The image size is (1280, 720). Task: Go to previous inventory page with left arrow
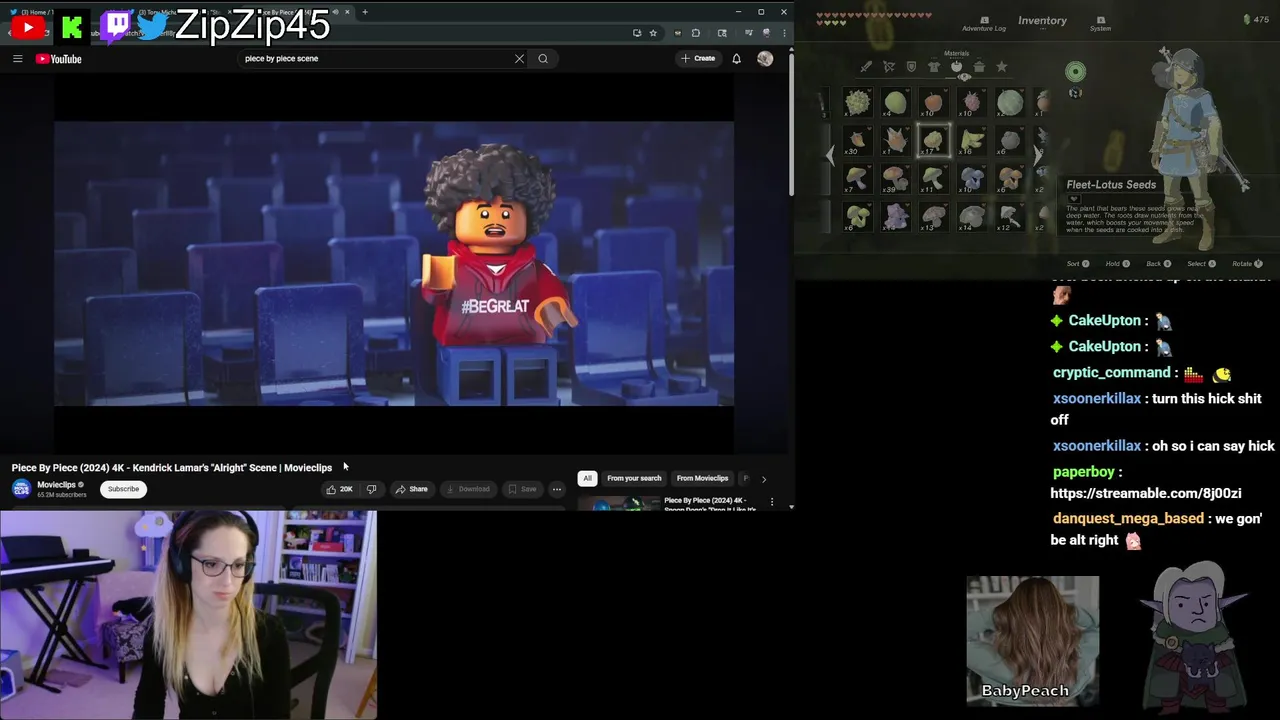pyautogui.click(x=829, y=155)
